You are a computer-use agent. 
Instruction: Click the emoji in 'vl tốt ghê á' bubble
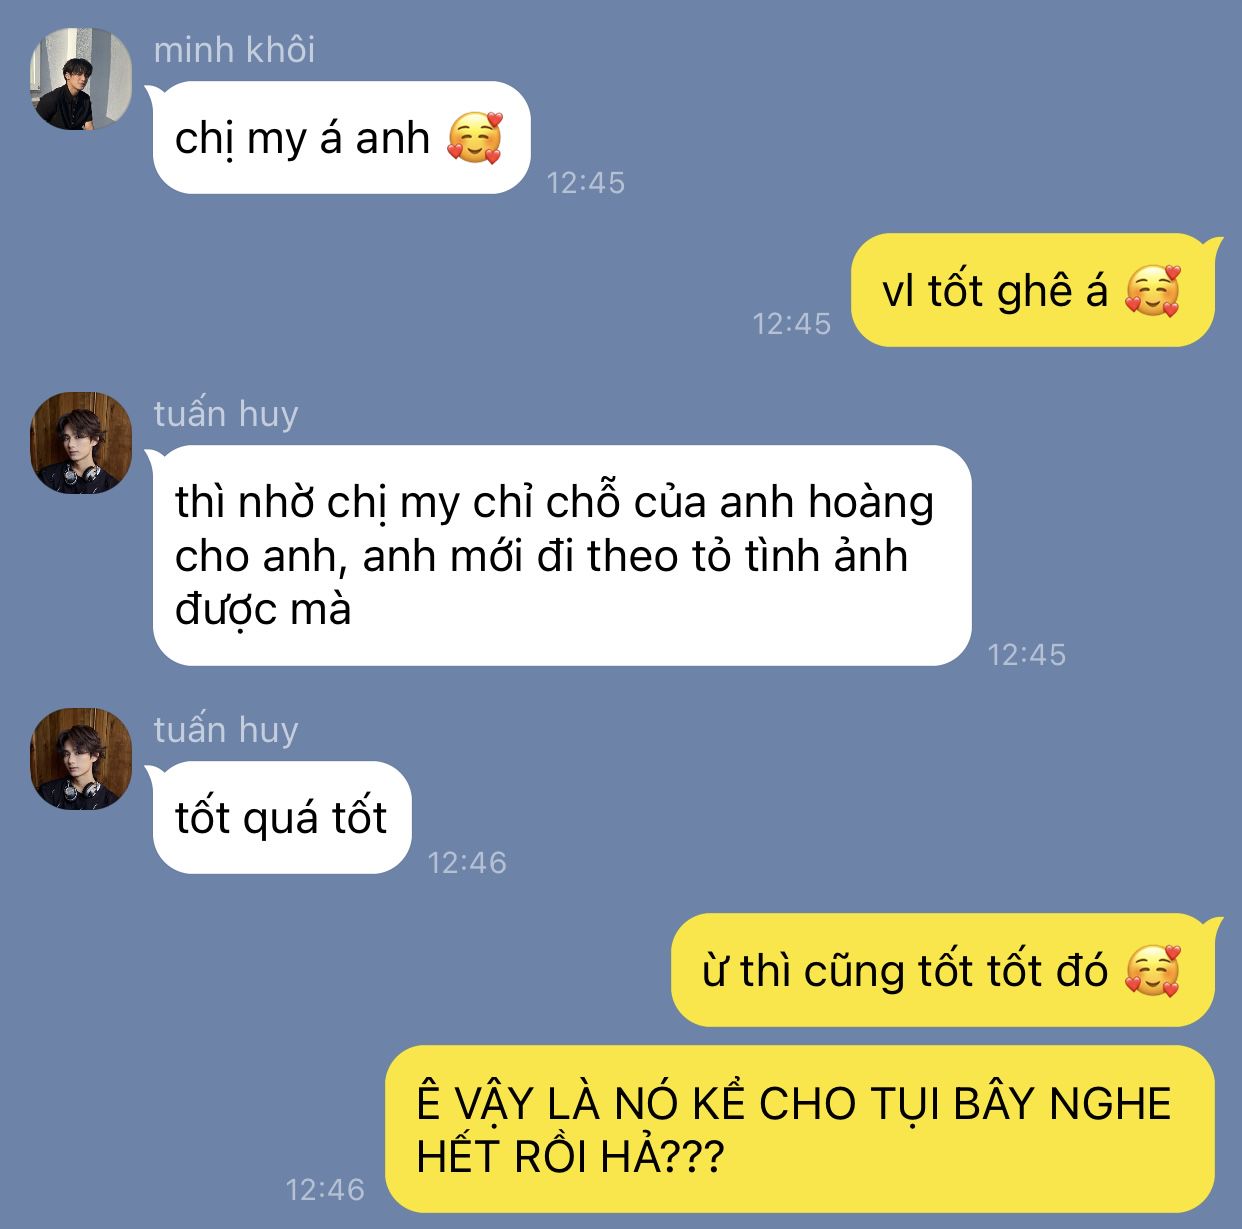[x=1152, y=291]
